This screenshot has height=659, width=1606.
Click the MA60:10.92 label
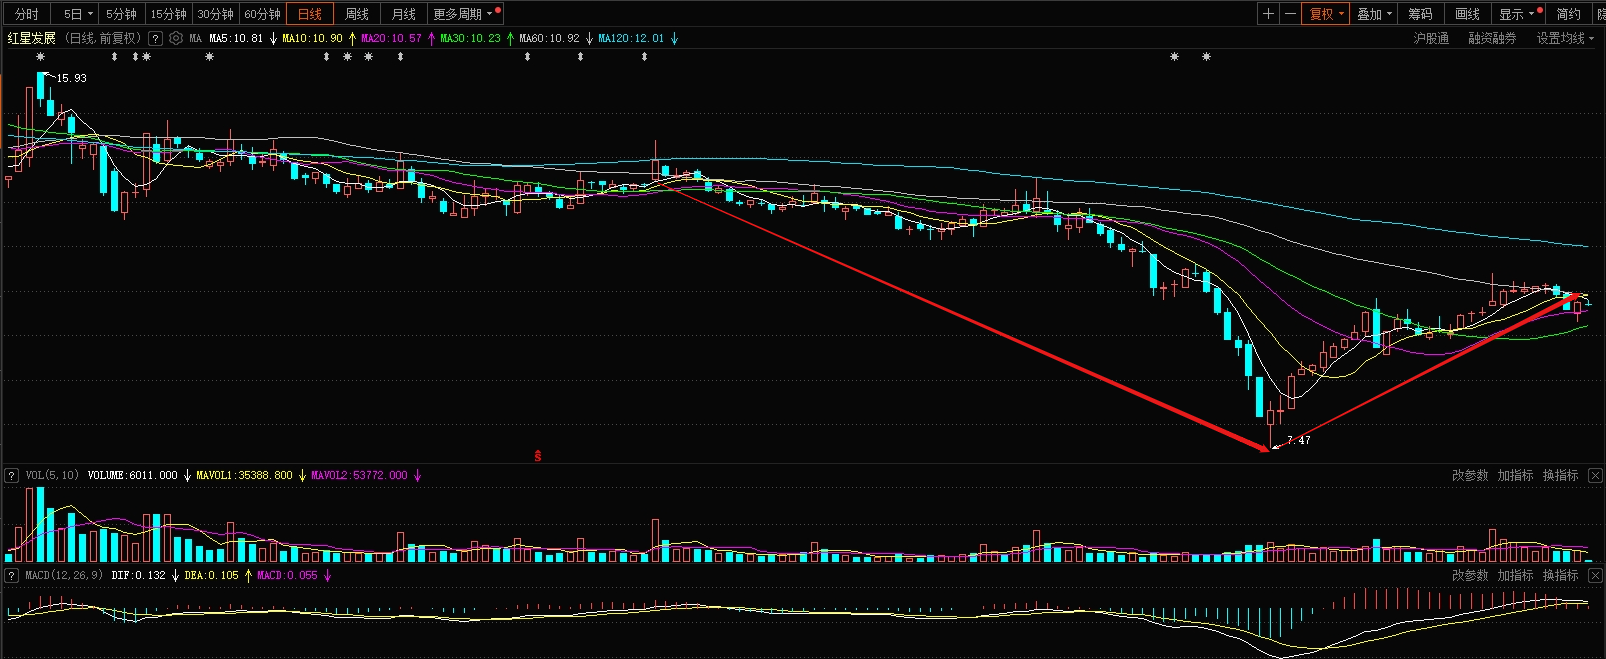point(549,39)
